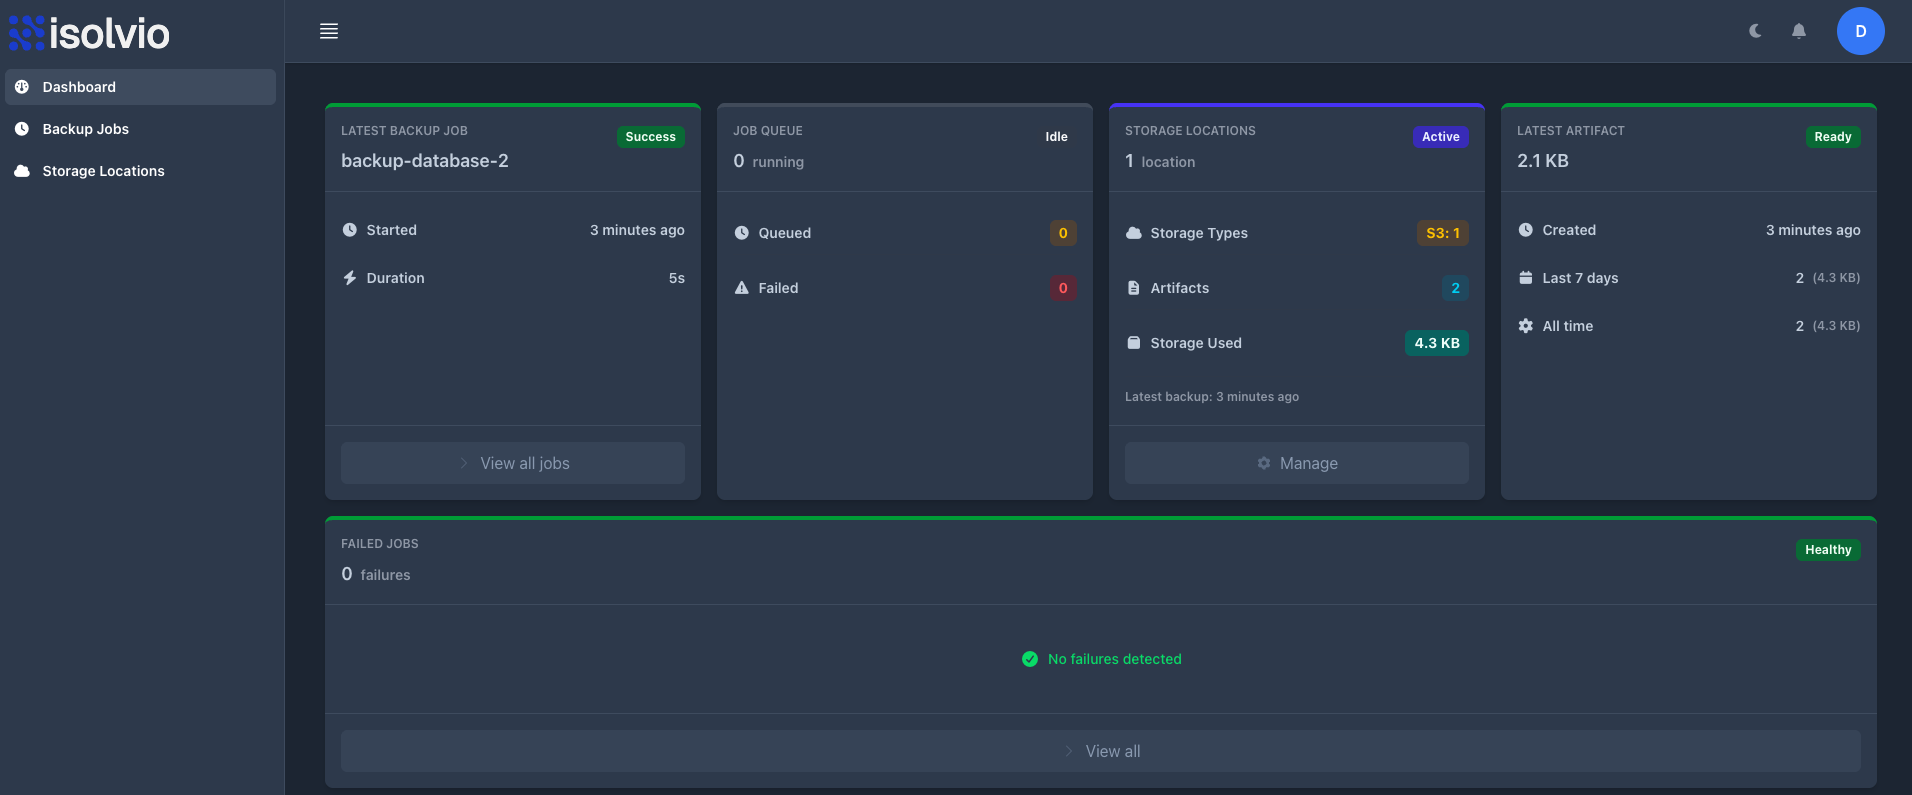Click the backup-database-2 job name
The height and width of the screenshot is (795, 1912).
425,161
